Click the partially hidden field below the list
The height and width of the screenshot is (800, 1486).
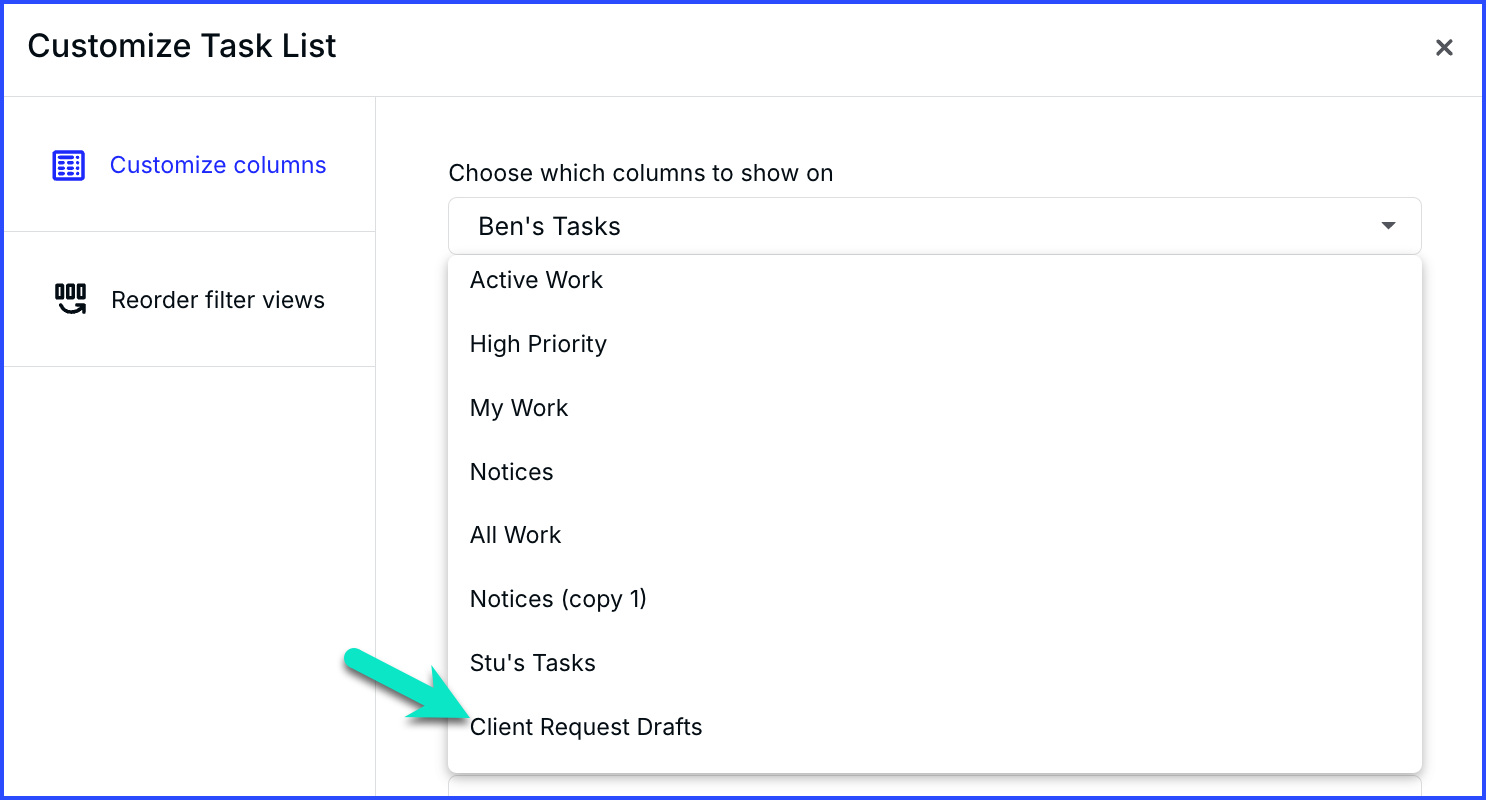tap(934, 786)
